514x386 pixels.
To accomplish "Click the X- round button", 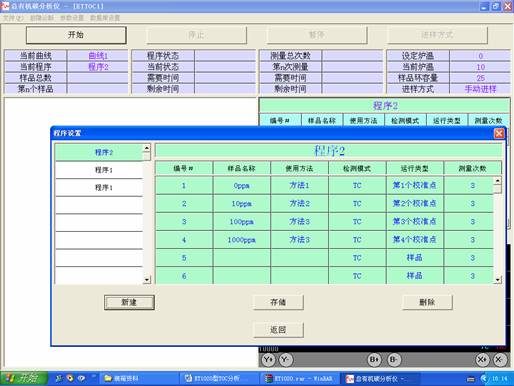I will click(499, 360).
